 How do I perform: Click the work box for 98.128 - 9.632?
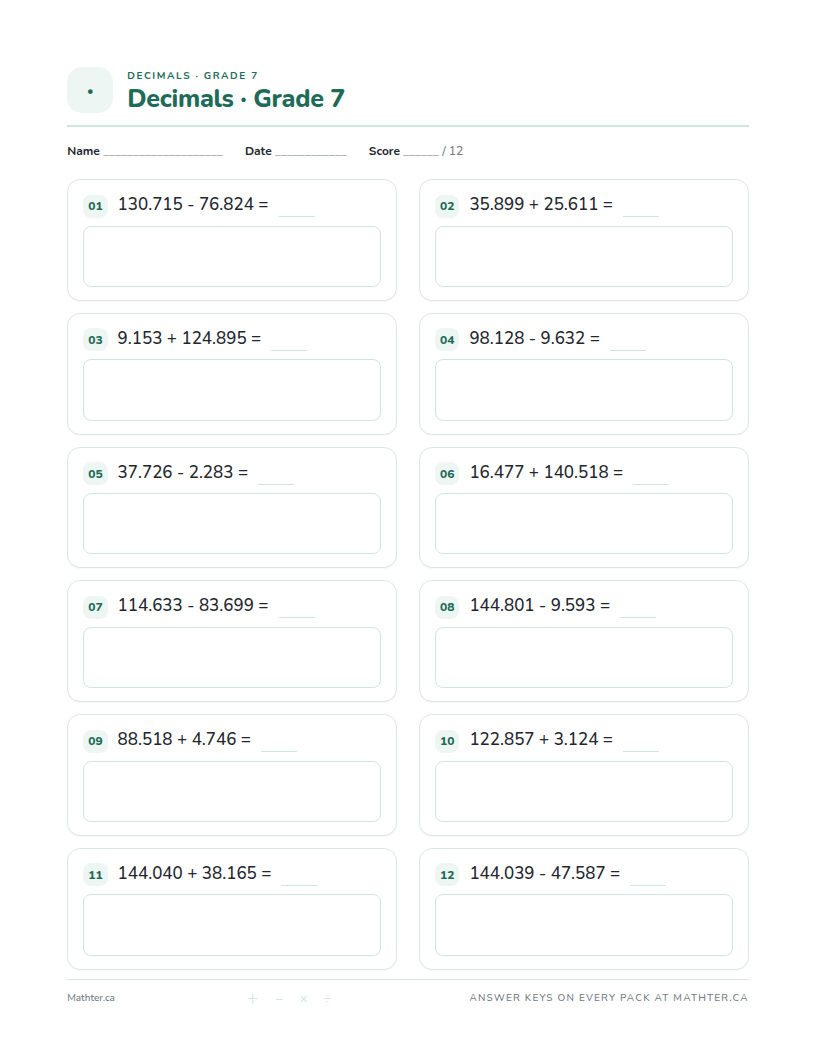[584, 390]
